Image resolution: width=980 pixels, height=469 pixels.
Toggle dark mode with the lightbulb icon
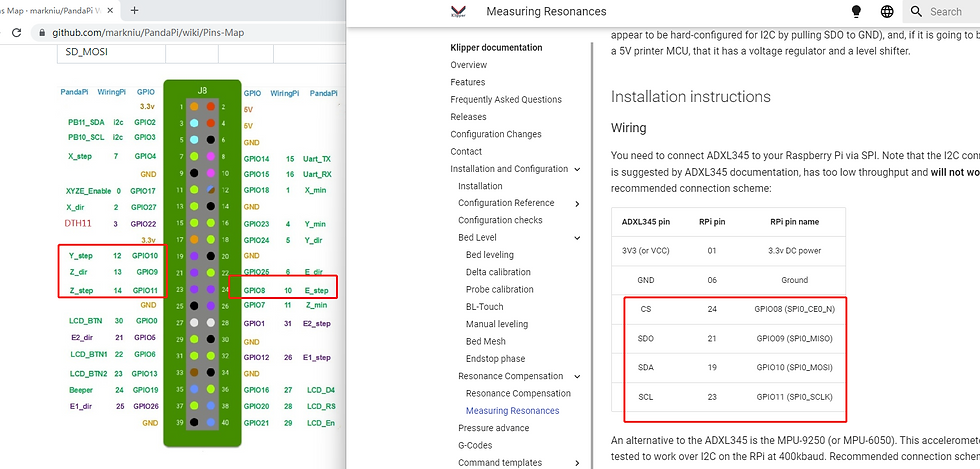855,12
